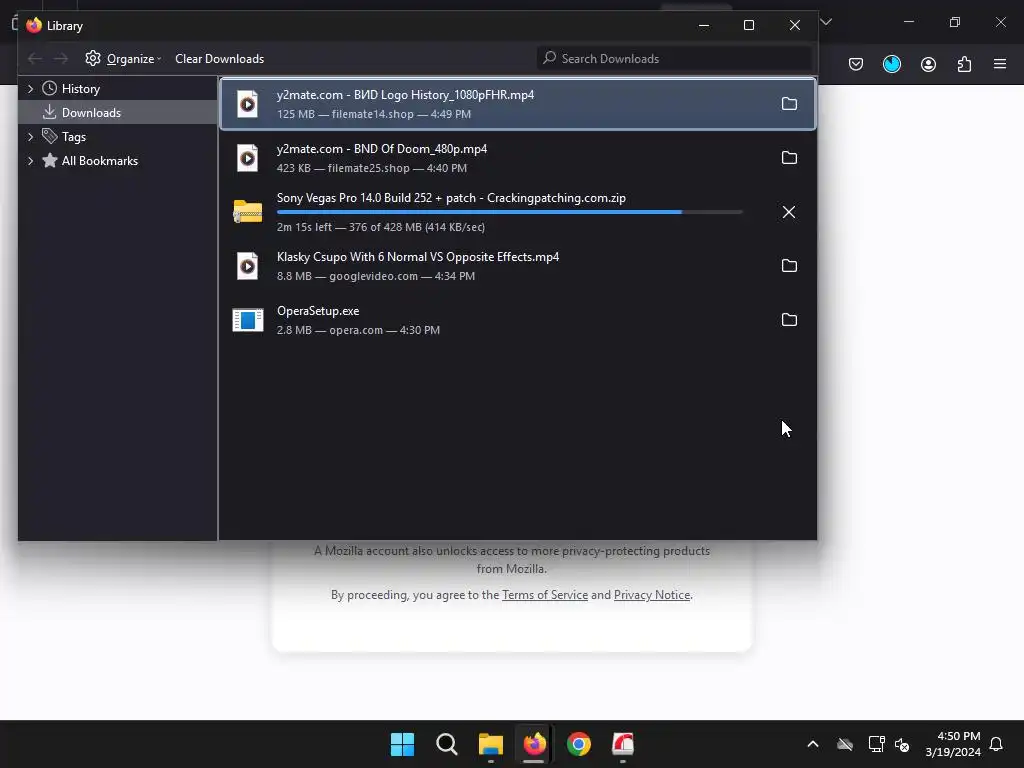Open folder for Klasky Csupo mp4
Viewport: 1024px width, 768px height.
tap(789, 266)
